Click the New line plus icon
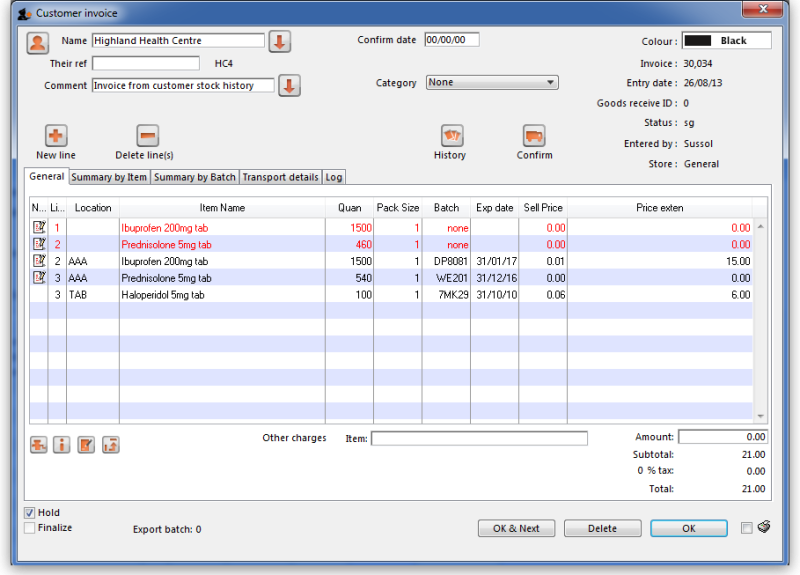Screen dimensions: 800x575 click(56, 136)
